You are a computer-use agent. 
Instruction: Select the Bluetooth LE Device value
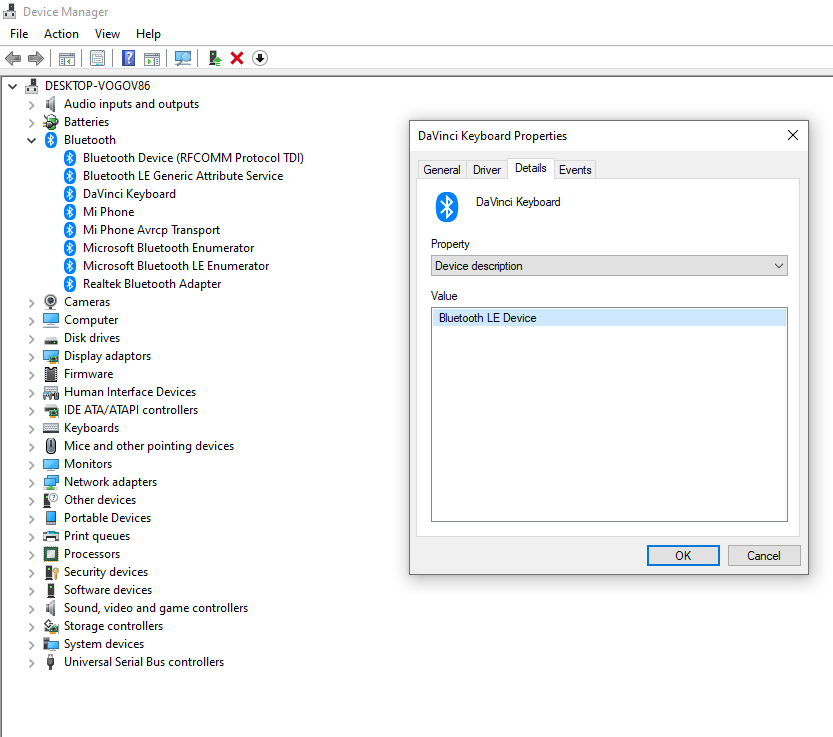coord(609,318)
